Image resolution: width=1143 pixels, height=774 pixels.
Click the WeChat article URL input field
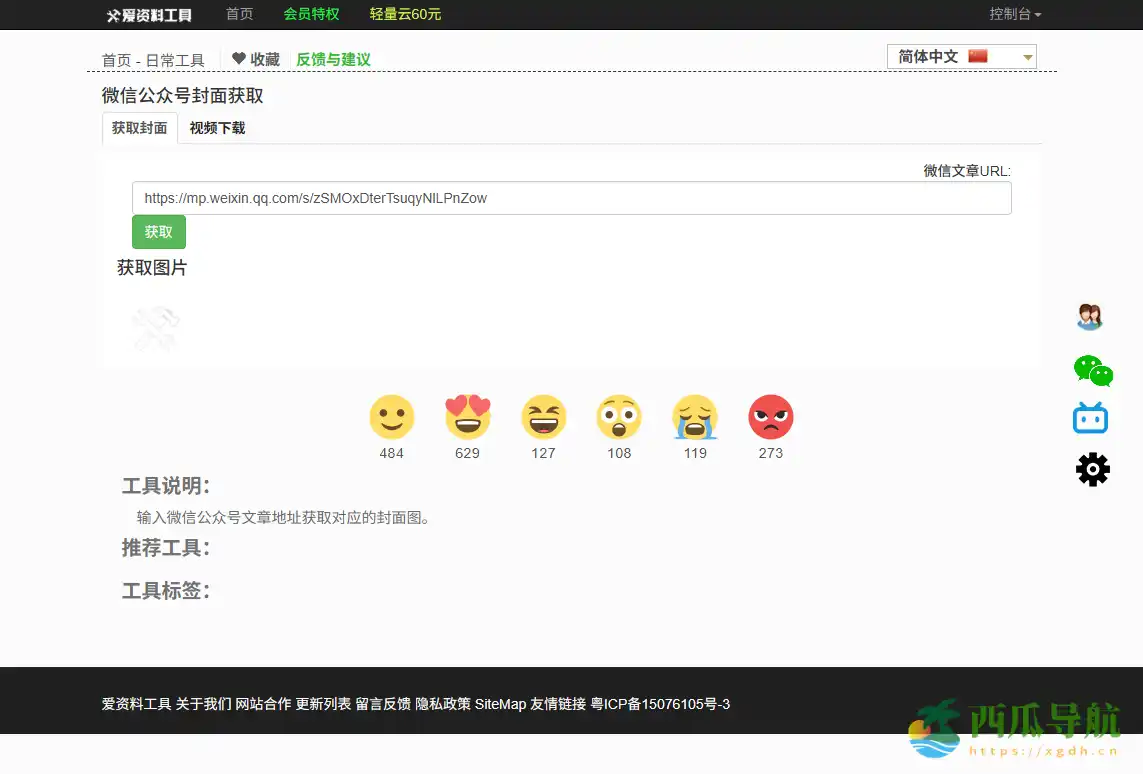(571, 198)
